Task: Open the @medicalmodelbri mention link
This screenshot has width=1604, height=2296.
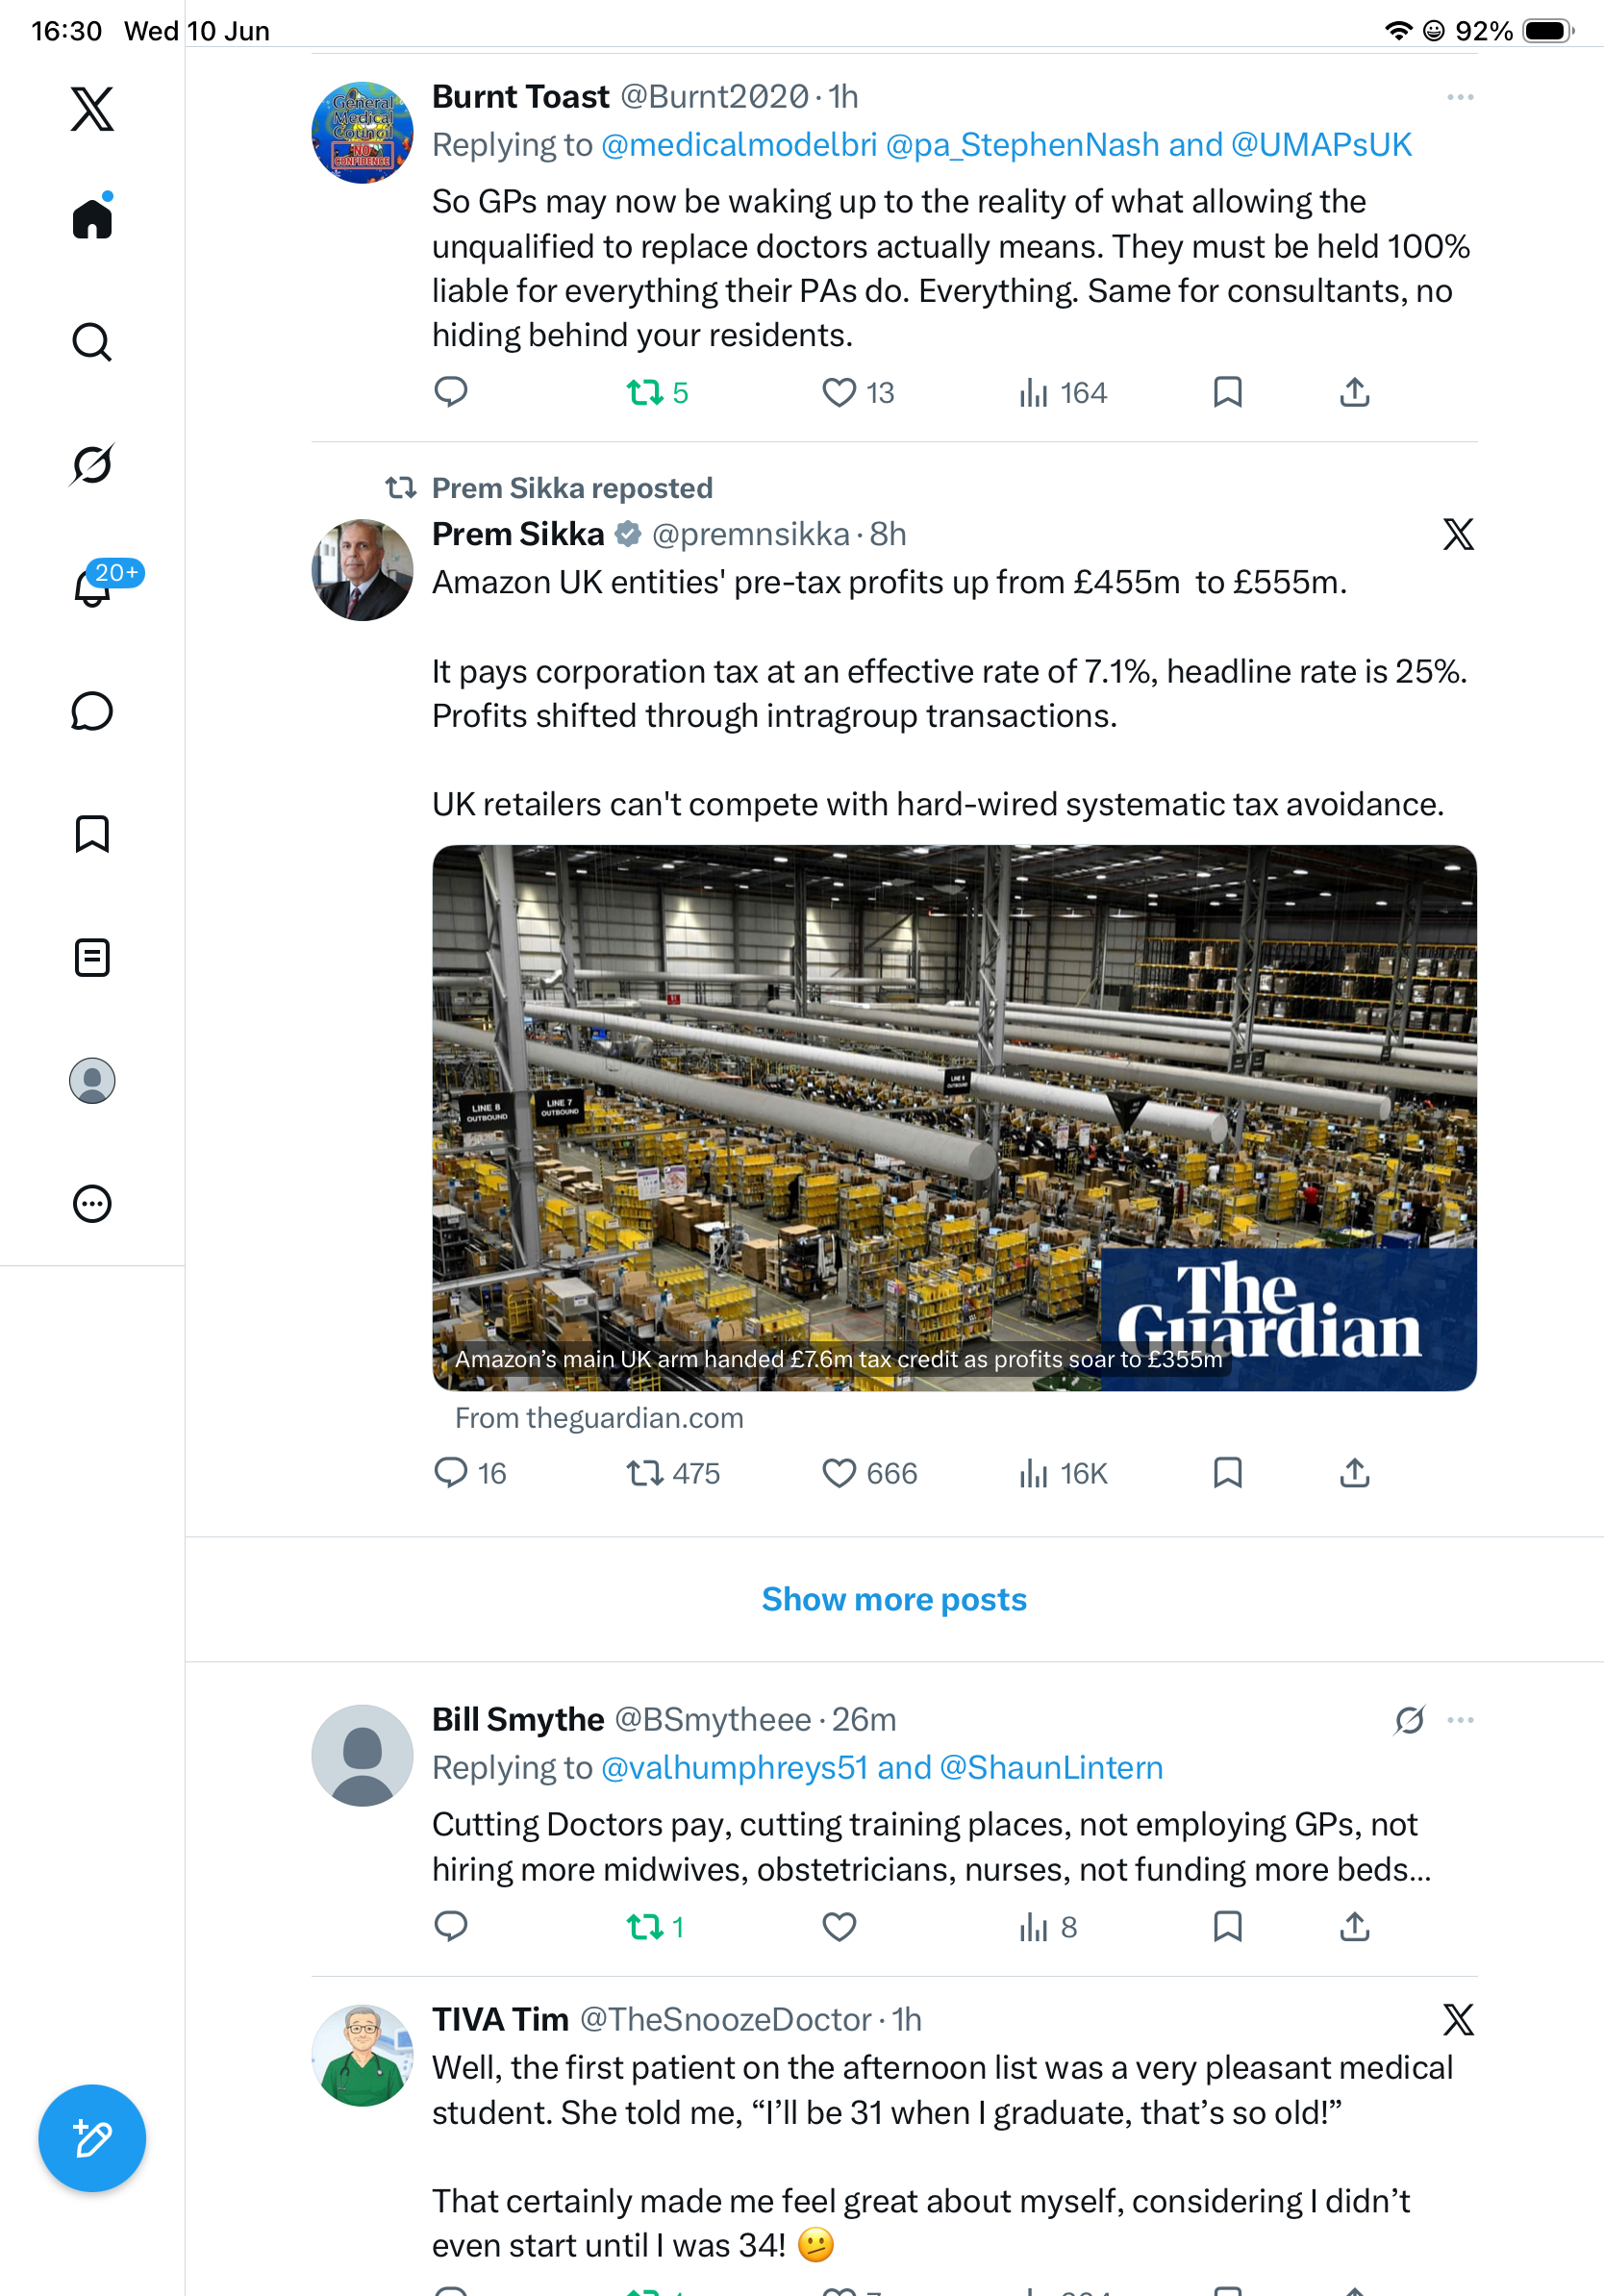Action: click(x=739, y=145)
